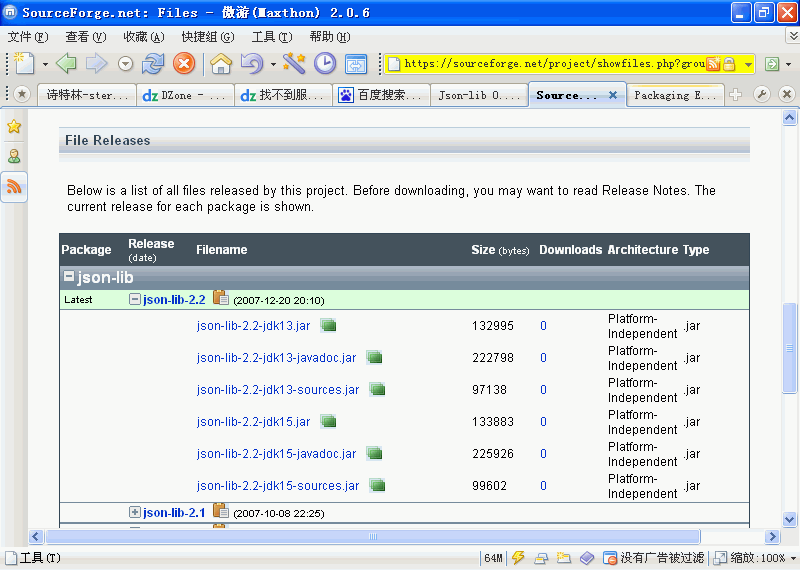This screenshot has height=570, width=800.
Task: Click the New page toolbar icon
Action: (x=24, y=64)
